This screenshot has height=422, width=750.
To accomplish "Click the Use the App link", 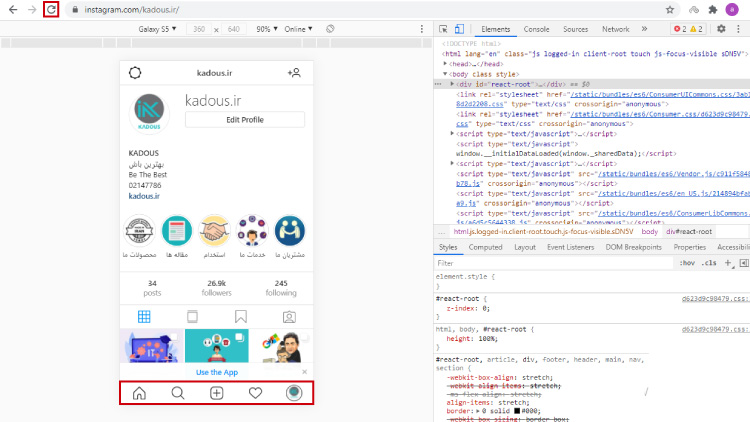I will pyautogui.click(x=216, y=372).
